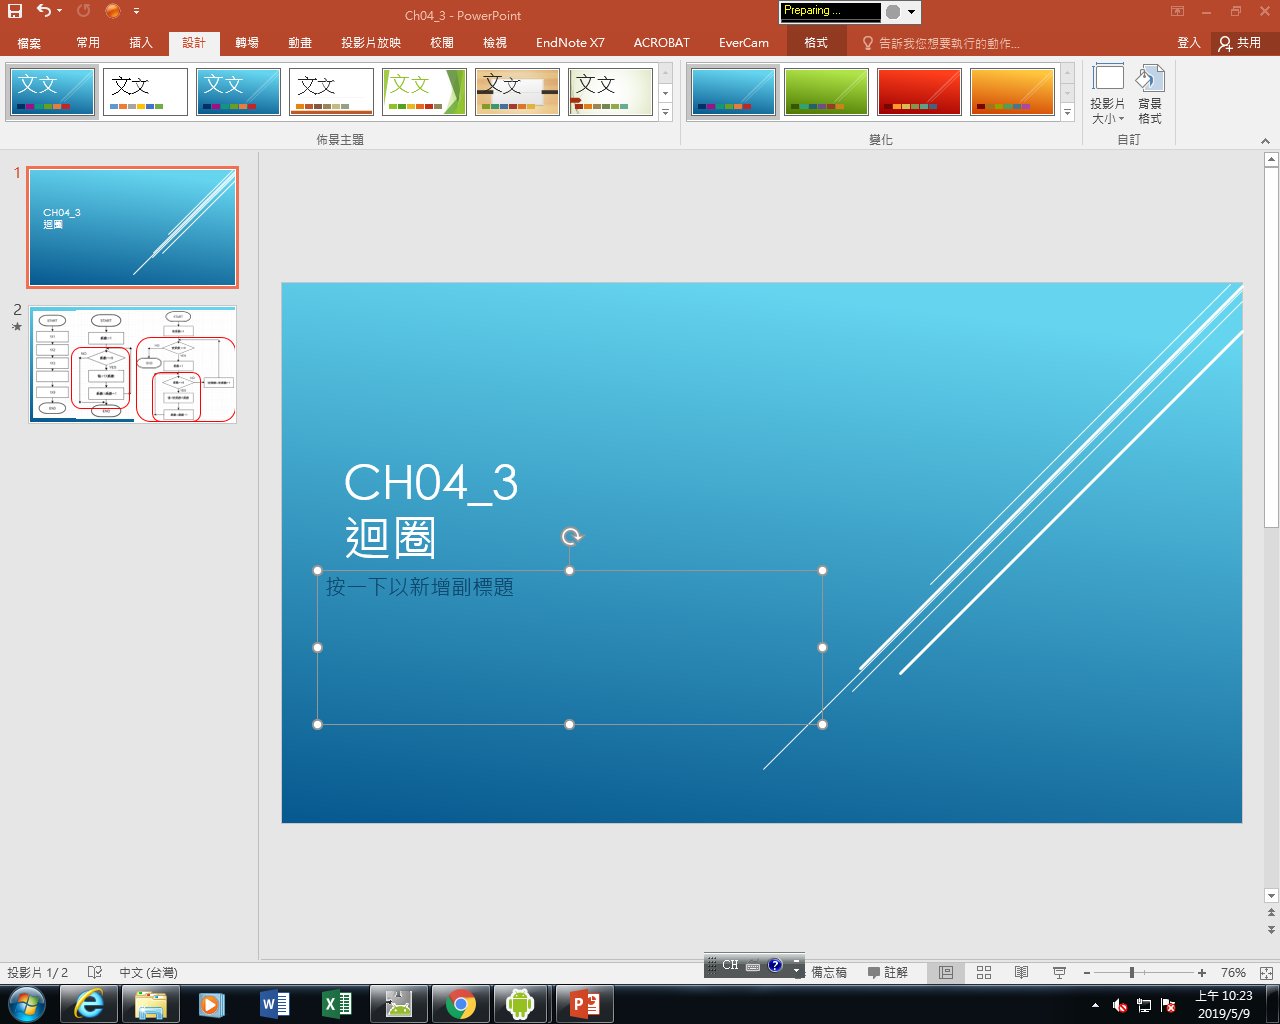The image size is (1280, 1024).
Task: Open the Customize Quick Access Toolbar dropdown
Action: pyautogui.click(x=136, y=12)
